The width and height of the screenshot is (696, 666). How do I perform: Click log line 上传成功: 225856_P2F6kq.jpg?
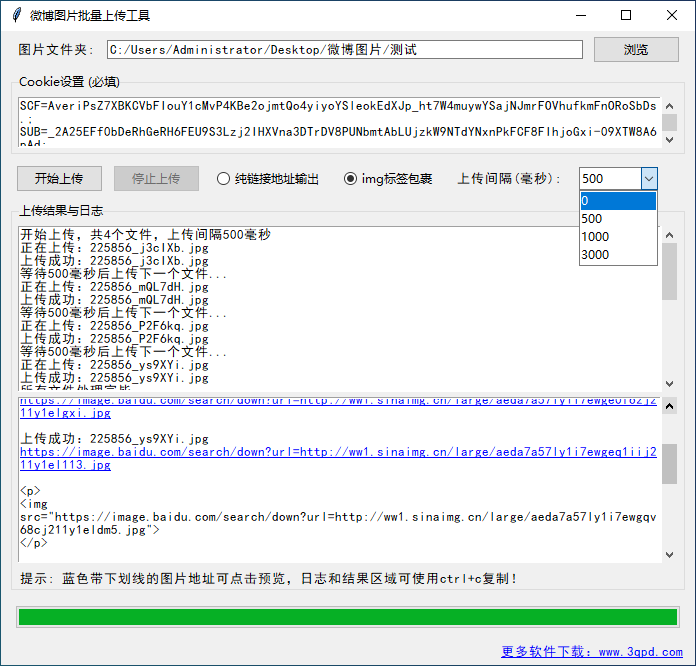115,339
